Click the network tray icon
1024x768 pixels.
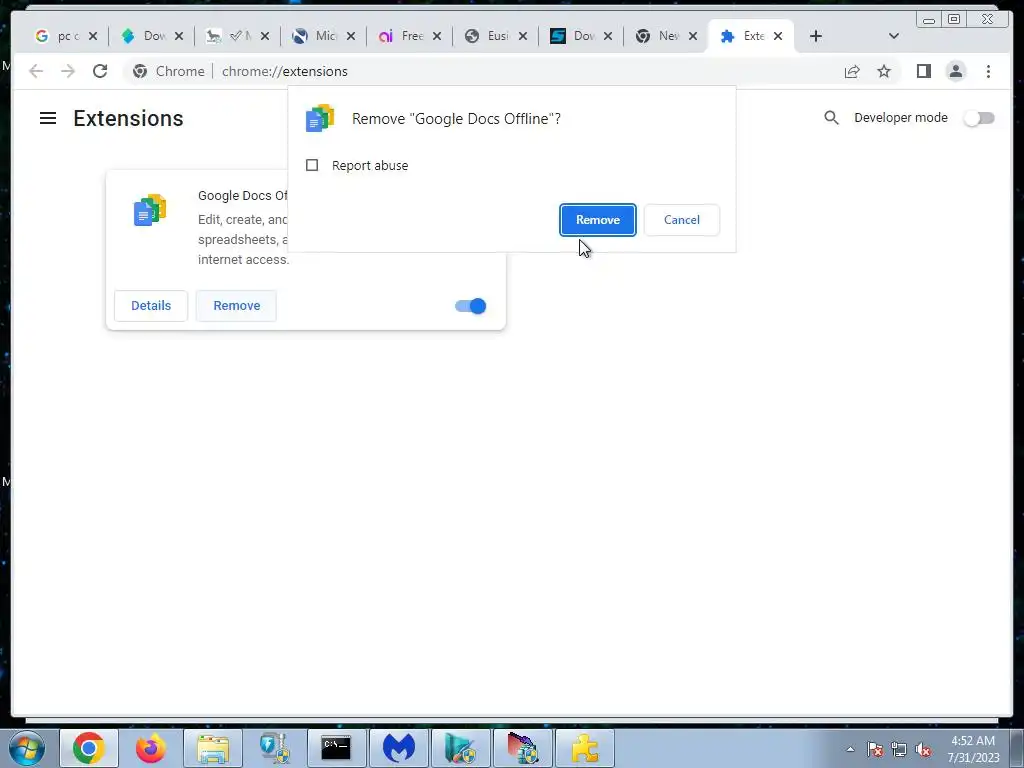pos(899,750)
